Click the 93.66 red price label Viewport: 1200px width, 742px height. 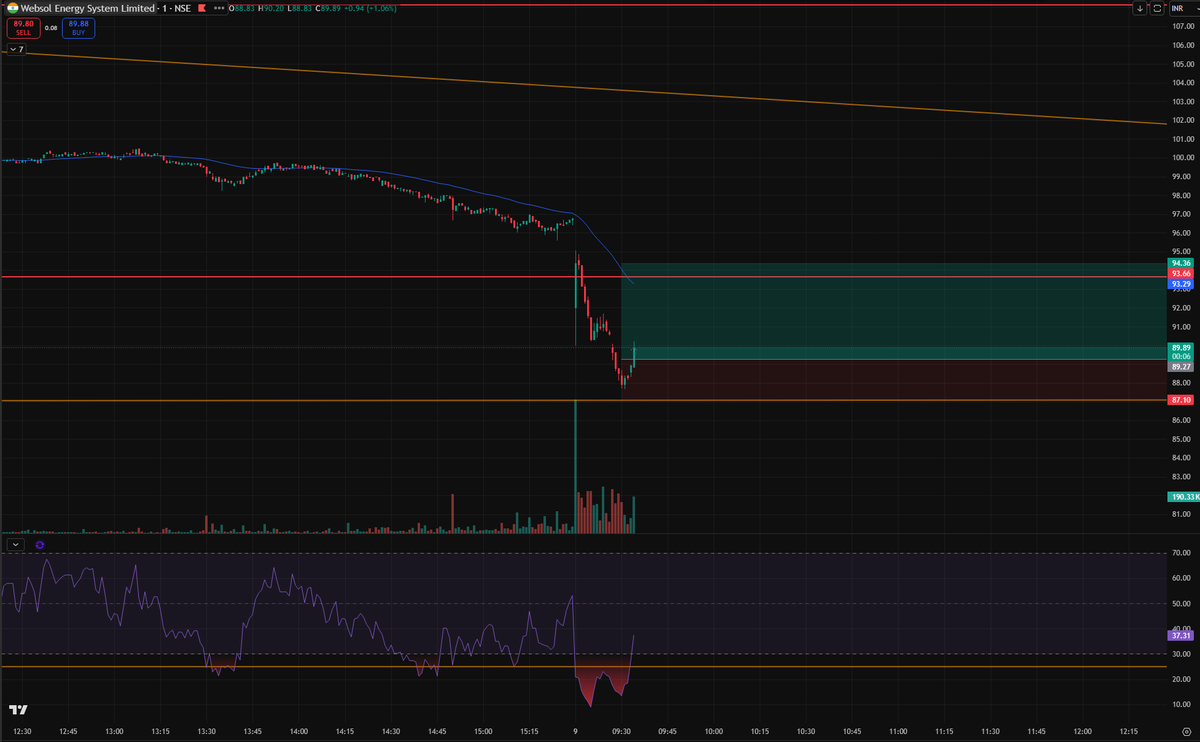1181,273
